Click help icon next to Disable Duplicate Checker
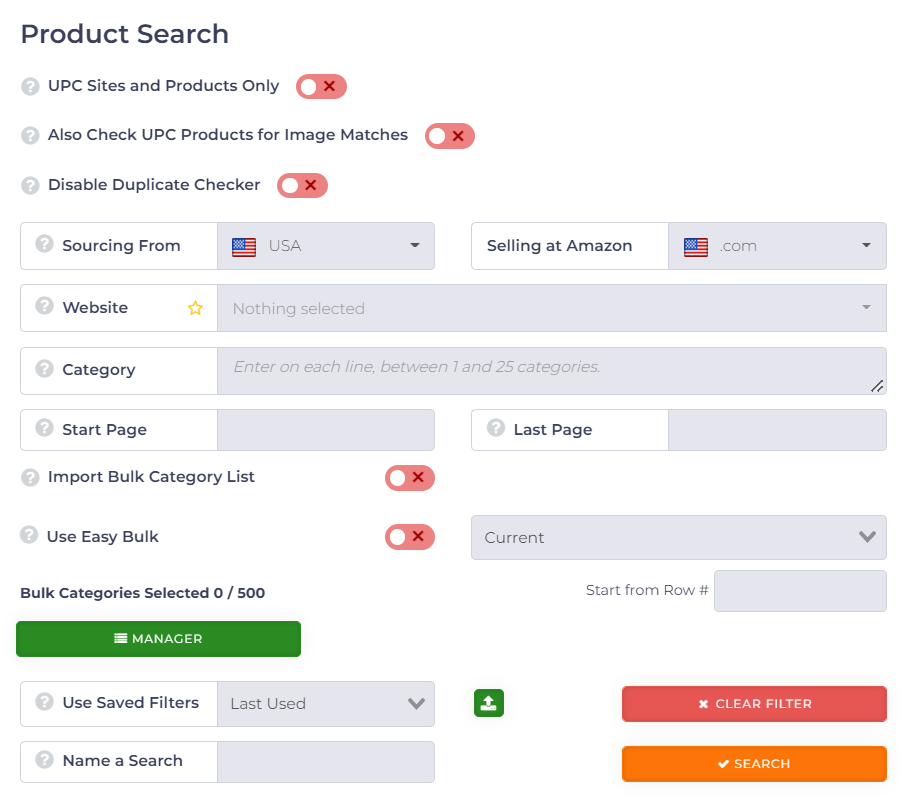This screenshot has height=807, width=904. pos(30,185)
